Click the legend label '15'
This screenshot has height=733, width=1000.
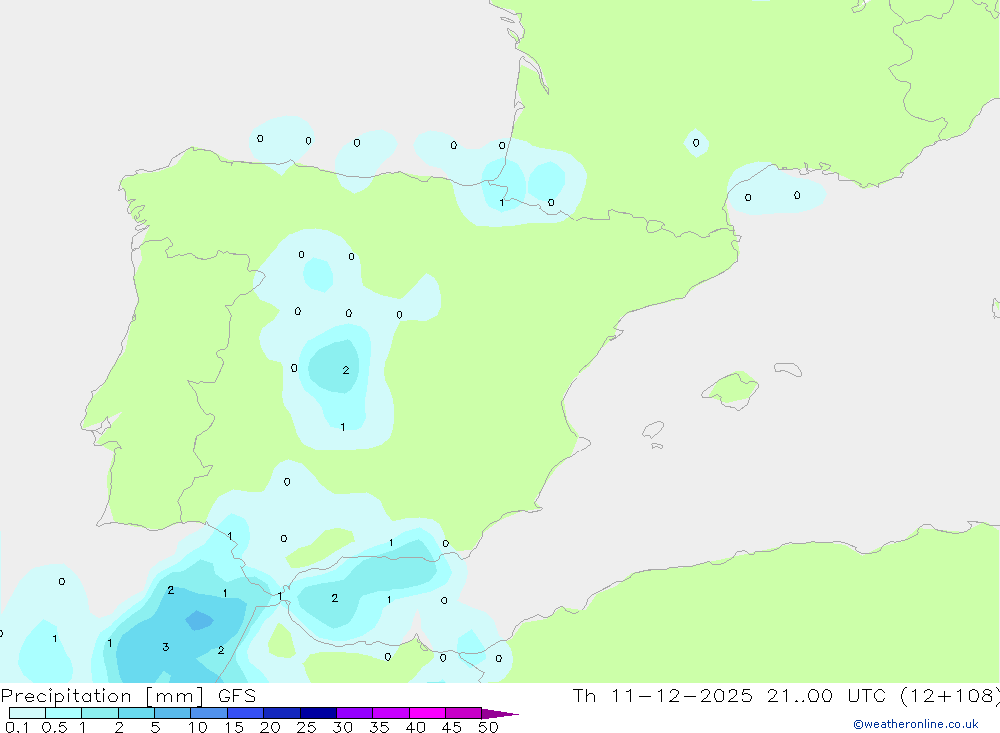tap(234, 727)
